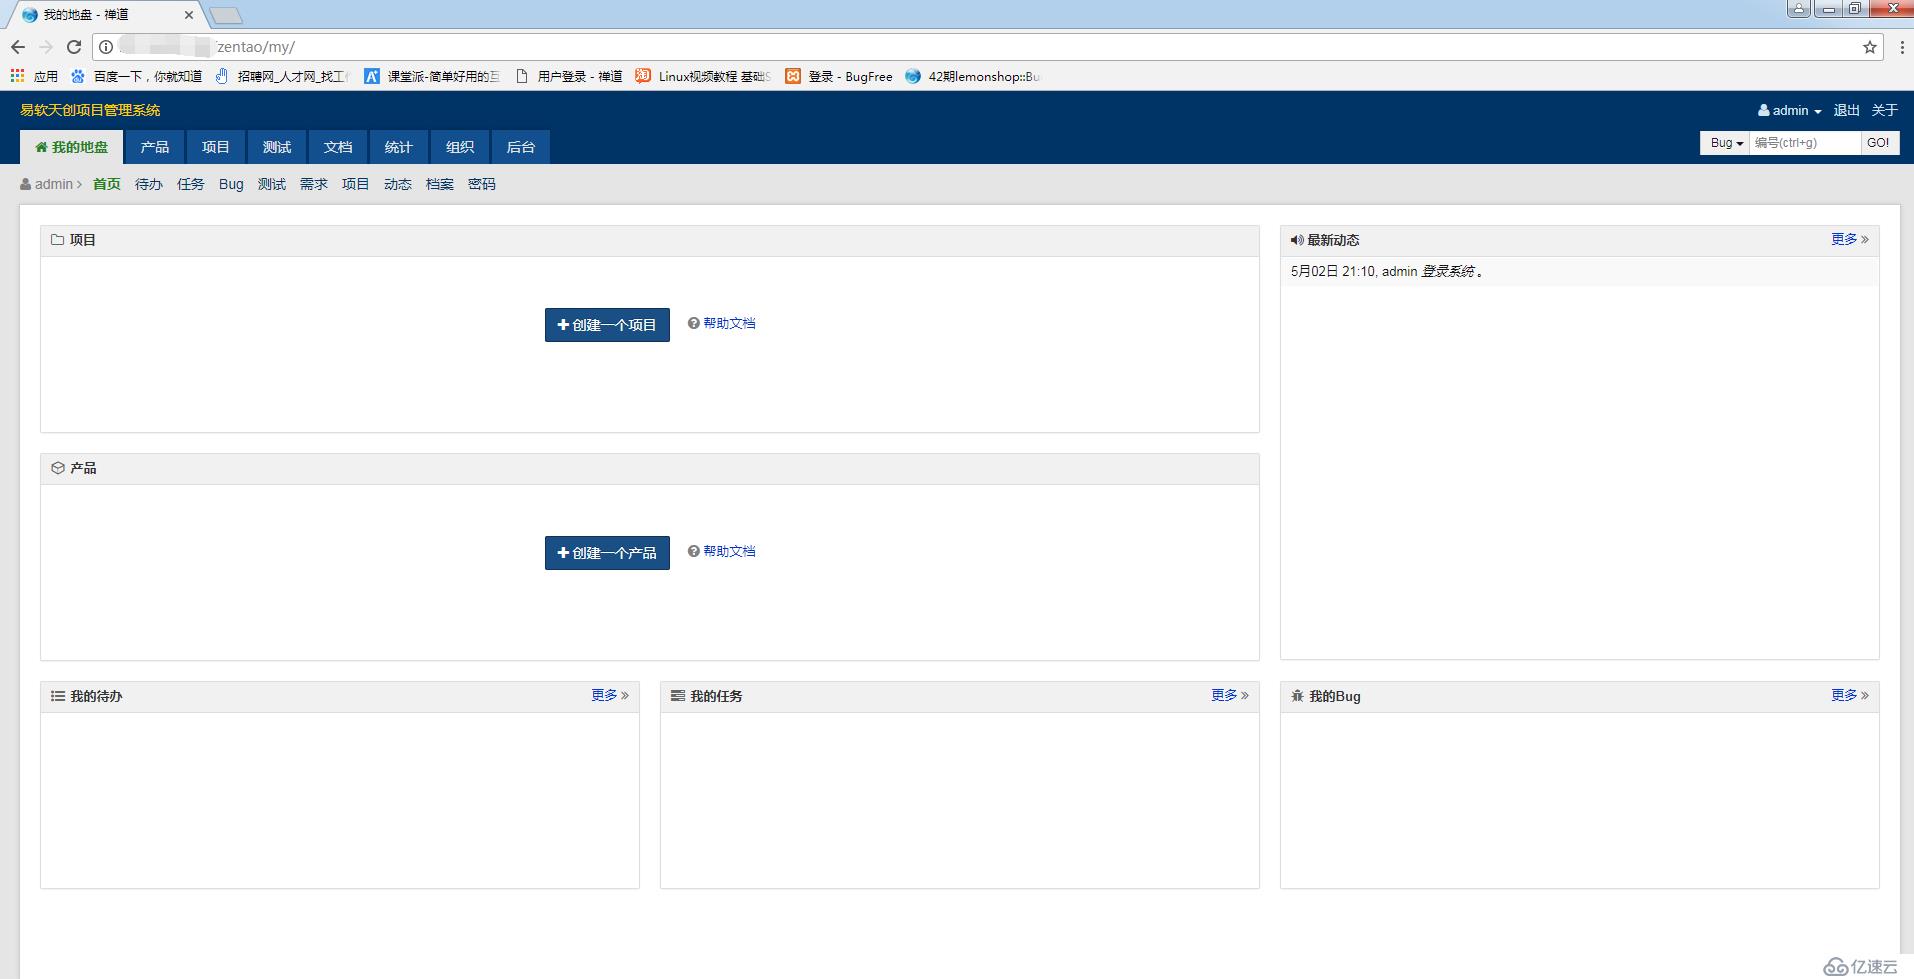Open the 需求 submenu item
The image size is (1914, 979).
click(314, 184)
